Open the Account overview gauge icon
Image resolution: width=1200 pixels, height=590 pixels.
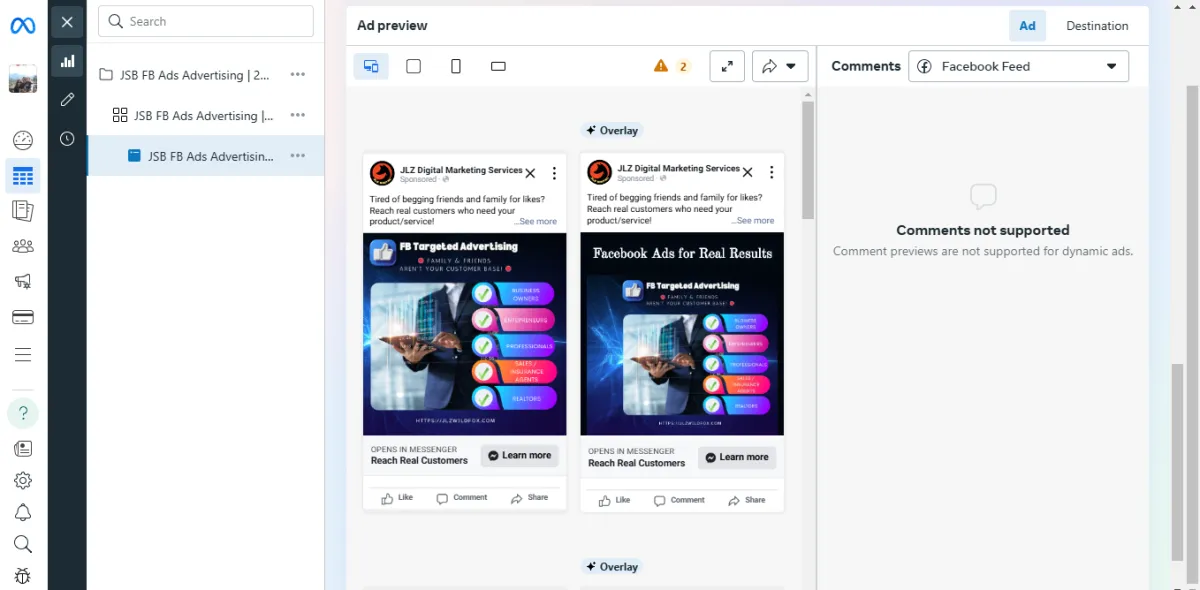click(23, 141)
